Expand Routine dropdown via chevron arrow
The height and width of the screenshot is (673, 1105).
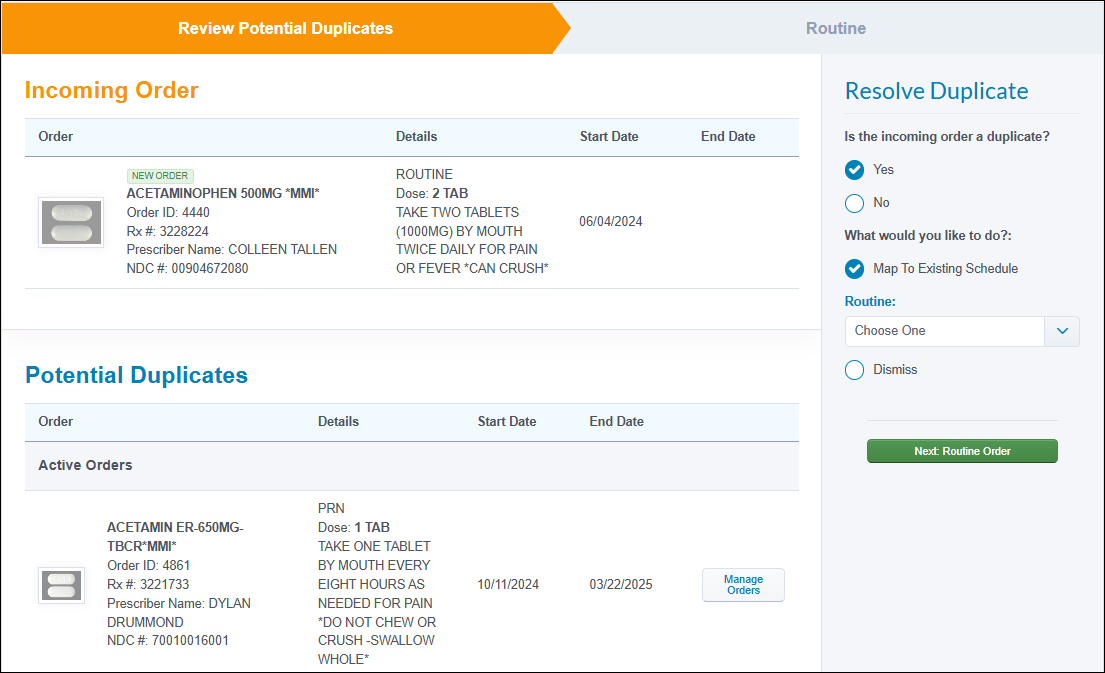click(1062, 331)
